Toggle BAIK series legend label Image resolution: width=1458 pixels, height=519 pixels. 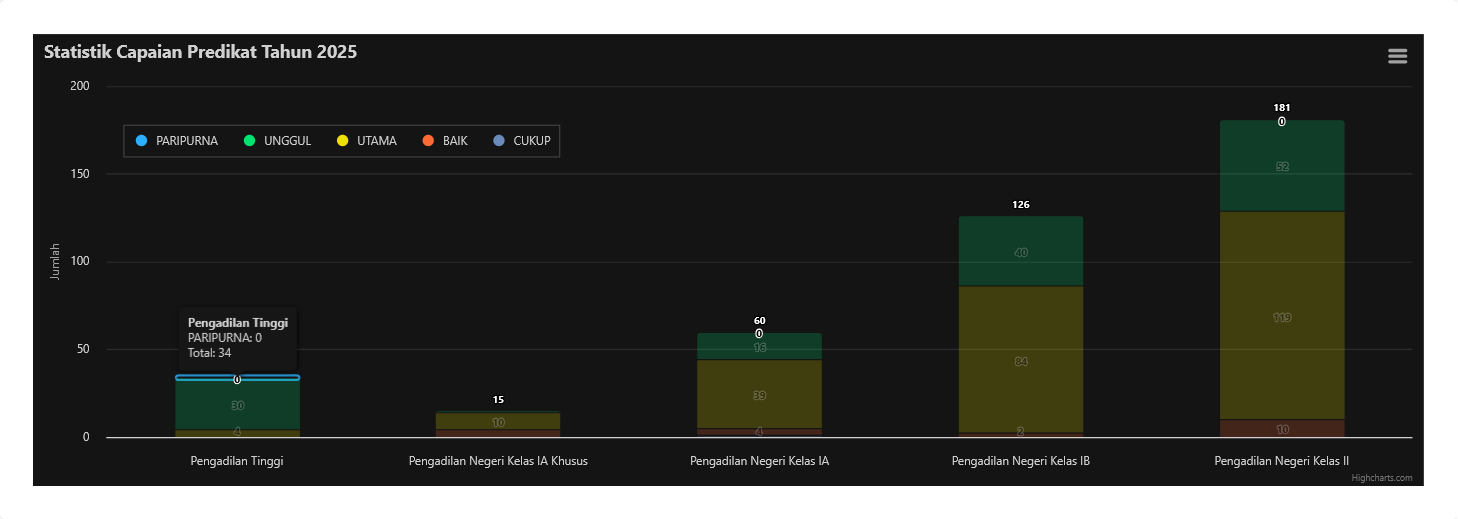(455, 141)
